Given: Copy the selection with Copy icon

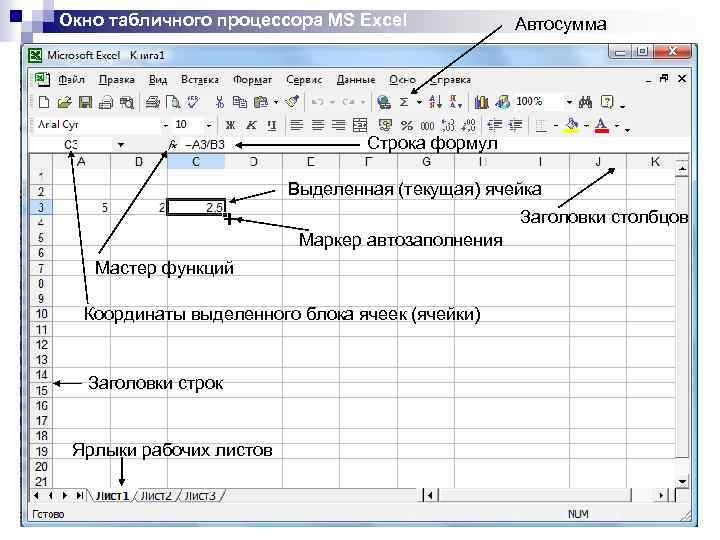Looking at the screenshot, I should click(240, 102).
